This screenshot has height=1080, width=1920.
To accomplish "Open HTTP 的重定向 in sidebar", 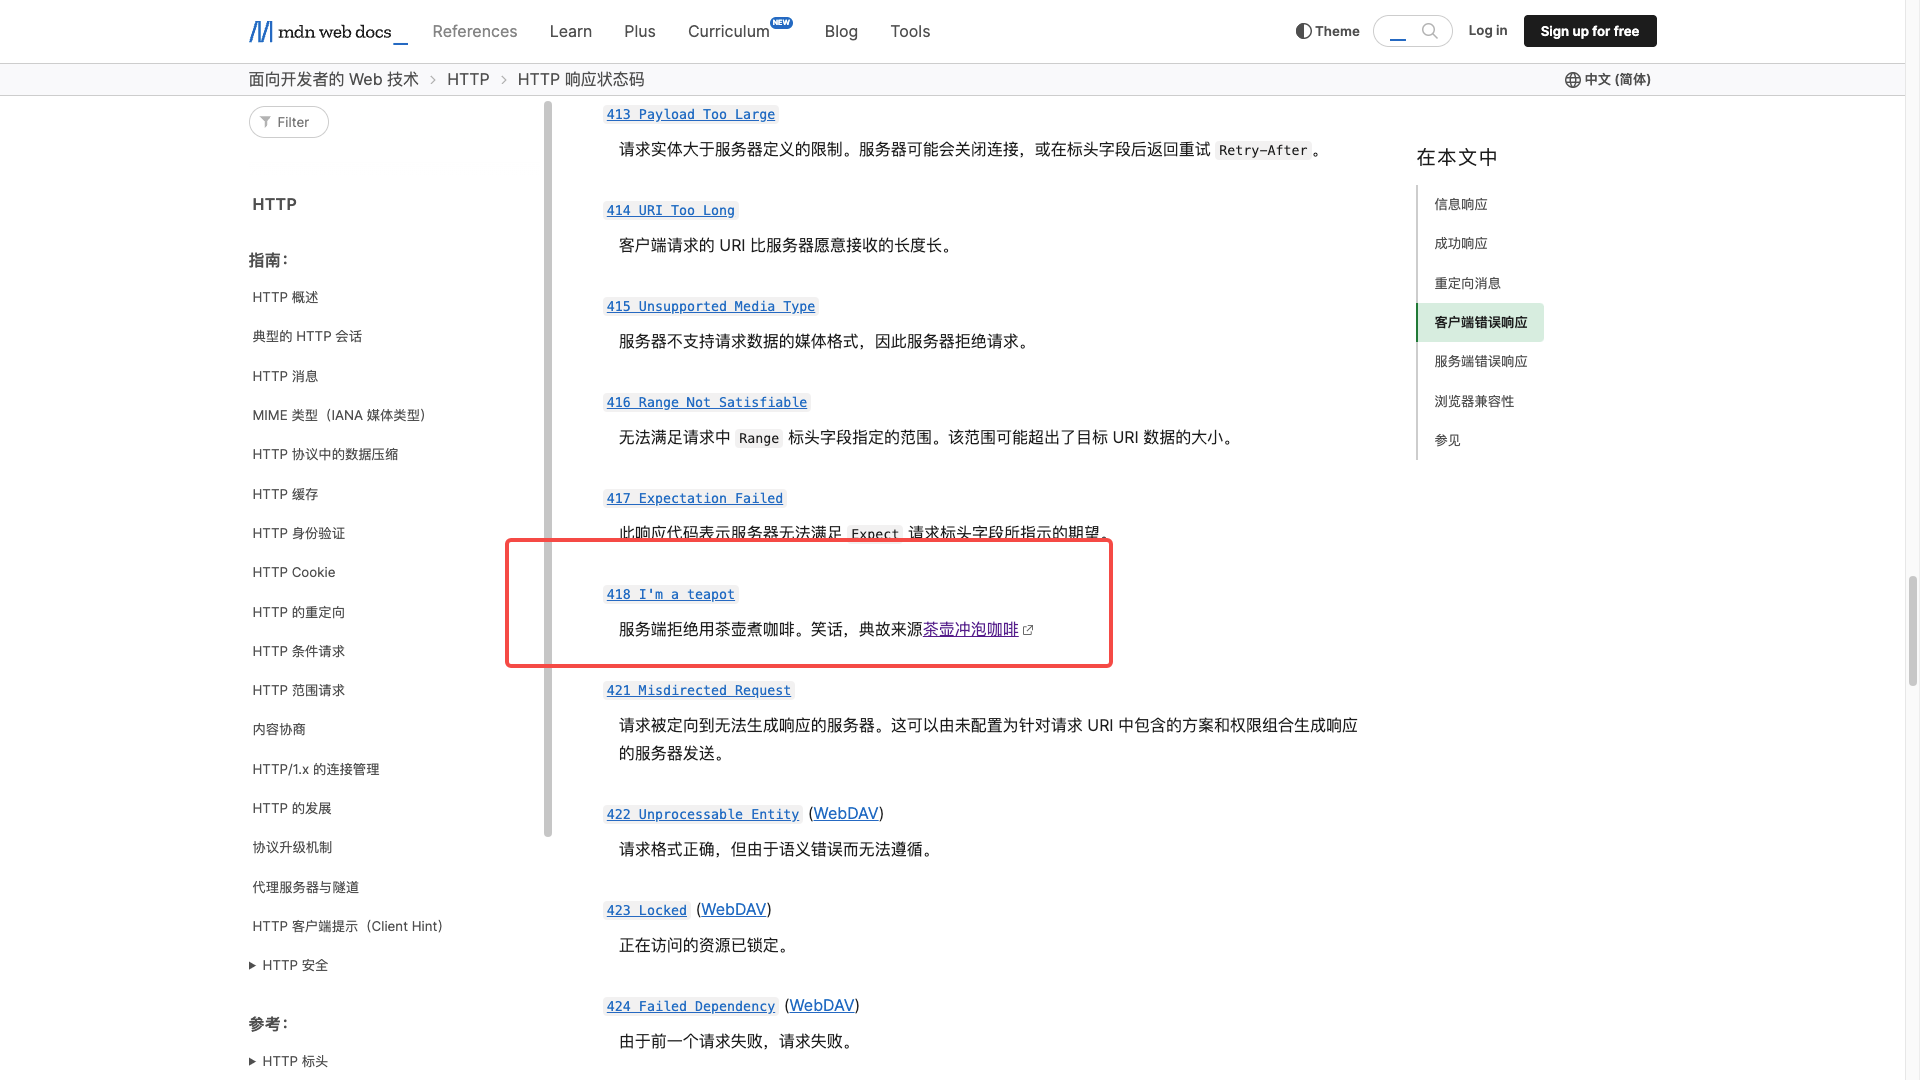I will point(299,613).
